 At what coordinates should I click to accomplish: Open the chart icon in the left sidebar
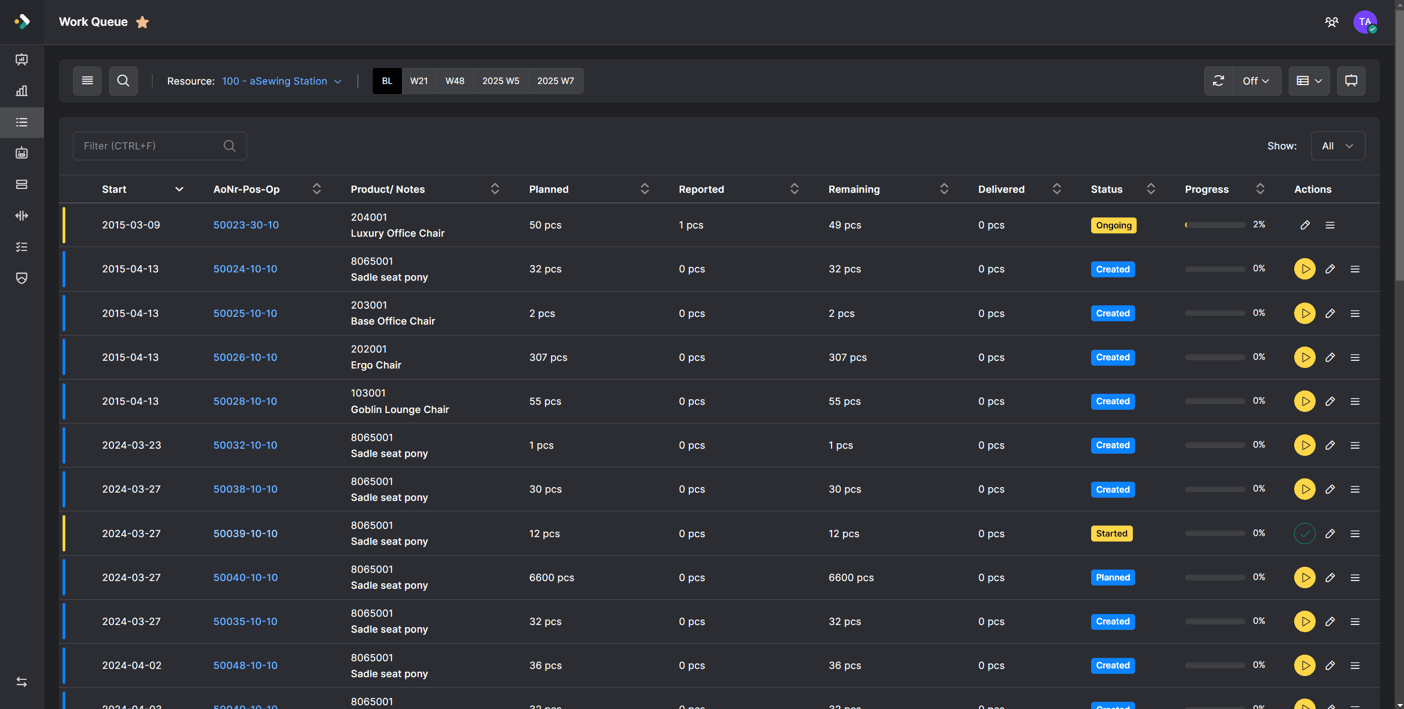21,91
